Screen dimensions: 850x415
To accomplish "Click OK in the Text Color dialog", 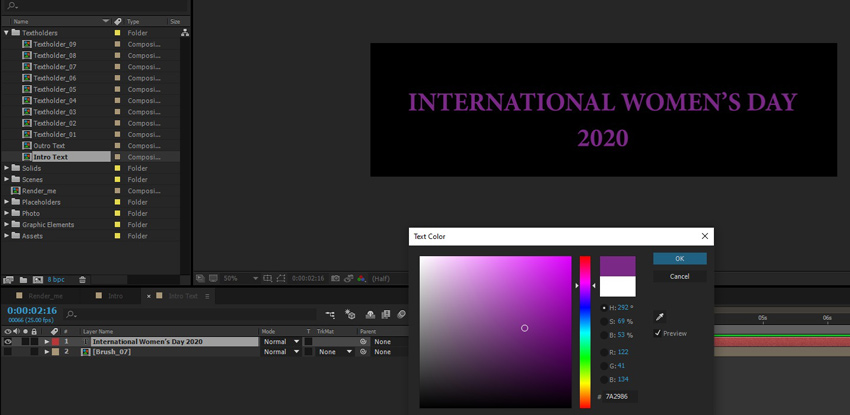I will click(x=680, y=258).
